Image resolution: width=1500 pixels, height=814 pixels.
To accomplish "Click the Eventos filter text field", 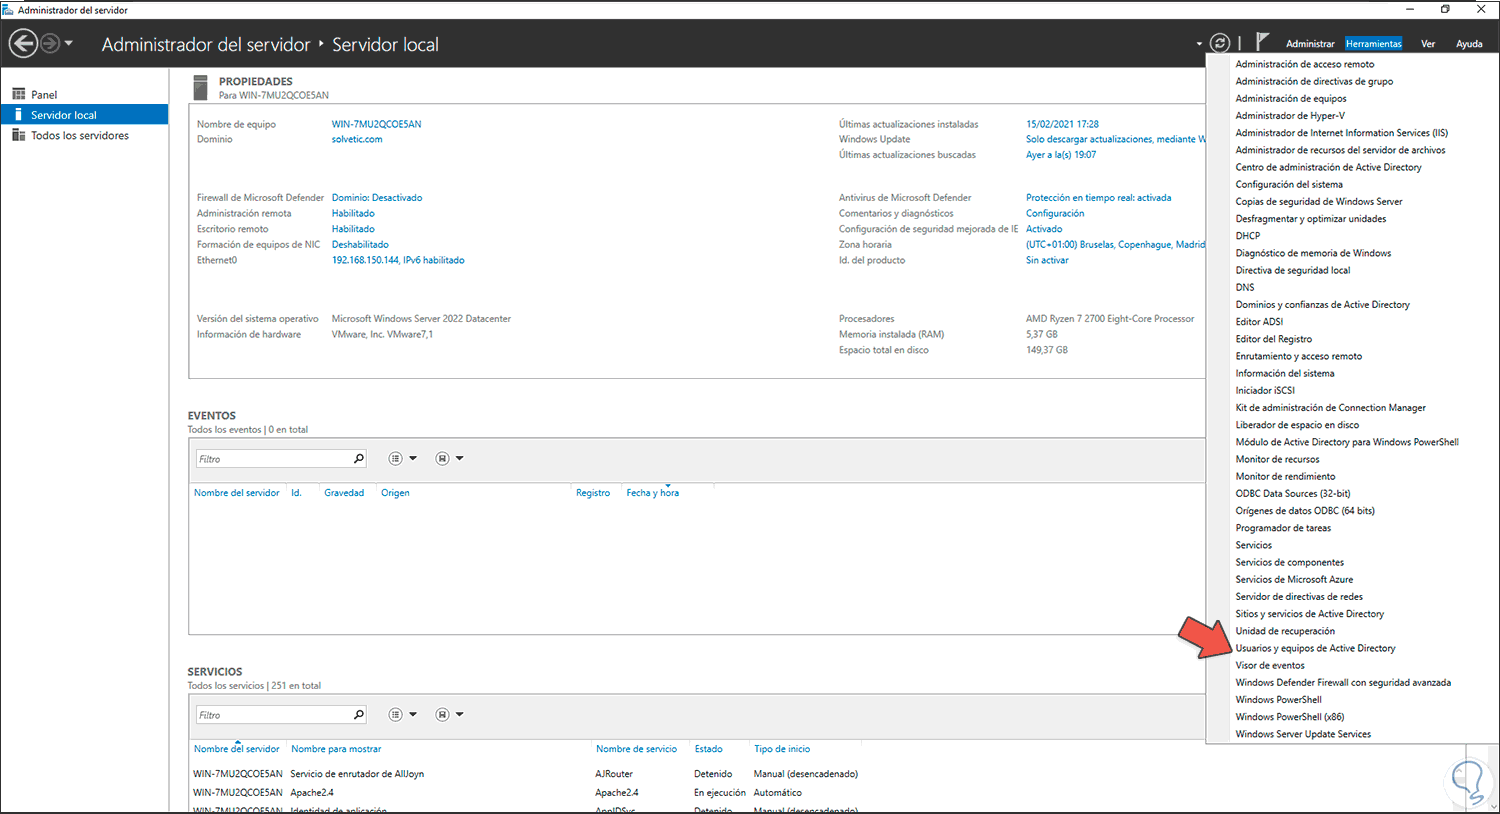I will [x=273, y=459].
